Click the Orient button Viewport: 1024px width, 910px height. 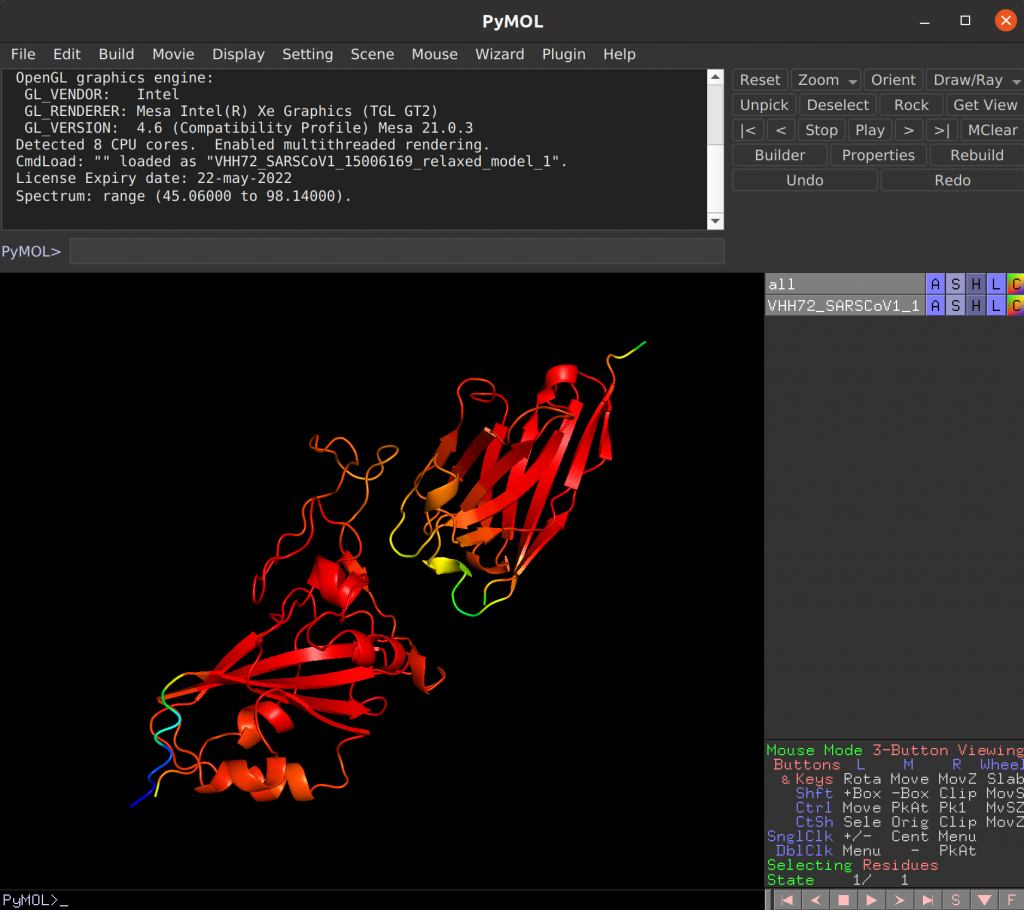(x=893, y=80)
